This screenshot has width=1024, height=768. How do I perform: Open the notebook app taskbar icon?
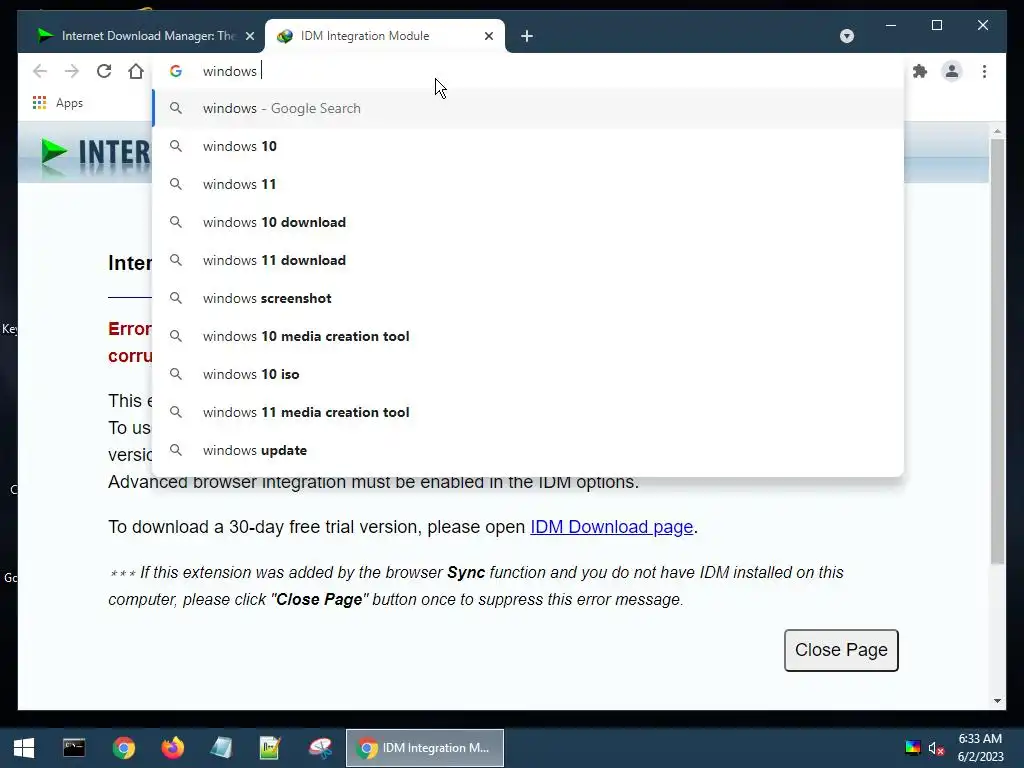point(221,748)
